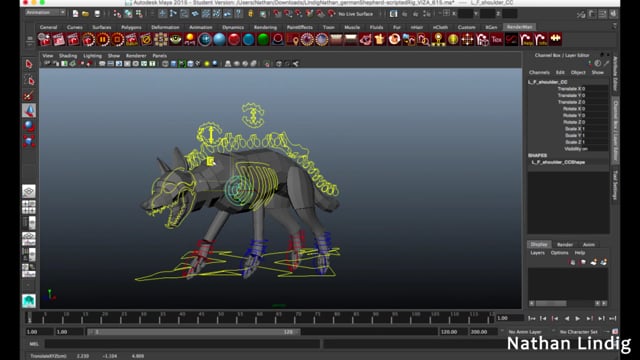Click RenderMan stop render shelf icon

(x=117, y=40)
